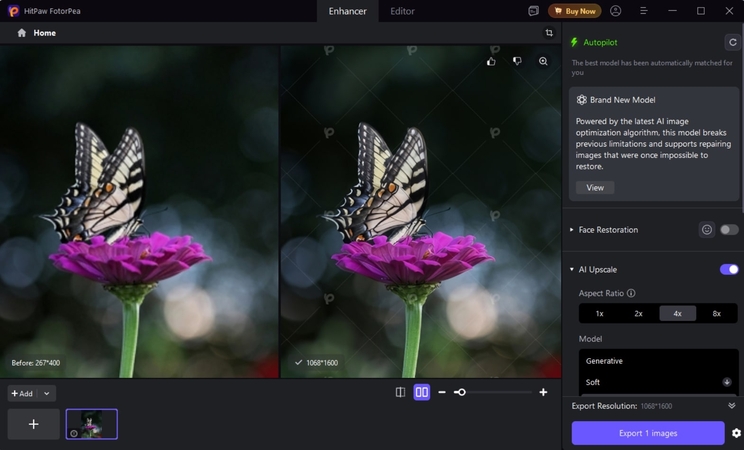Open the crop tool icon

point(549,33)
